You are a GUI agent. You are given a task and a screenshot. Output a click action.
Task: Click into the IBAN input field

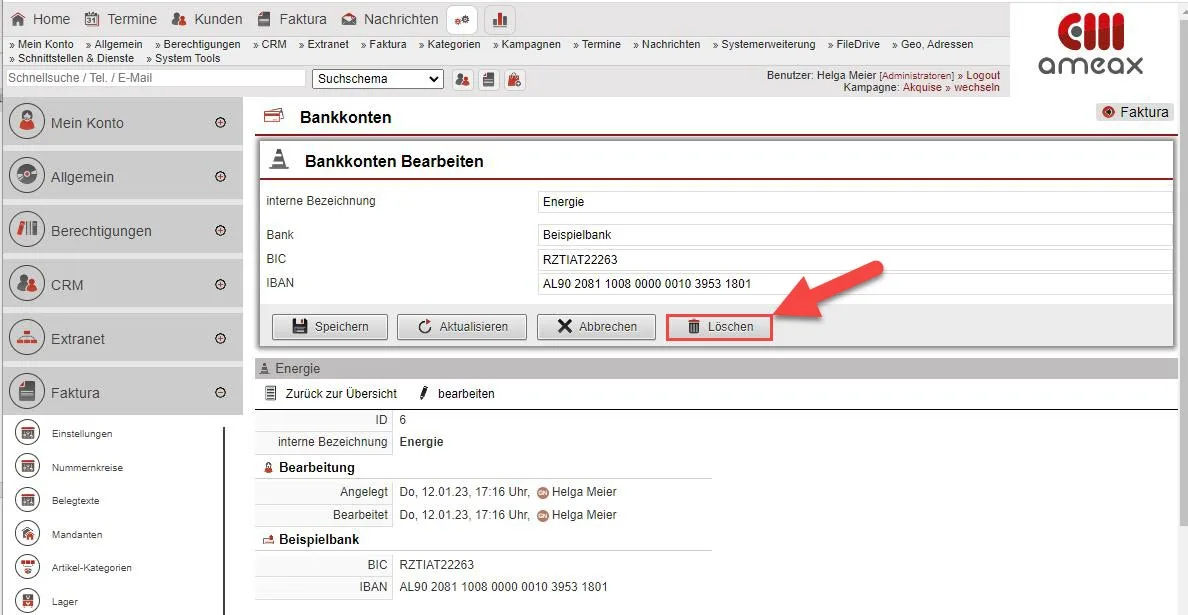pyautogui.click(x=854, y=284)
